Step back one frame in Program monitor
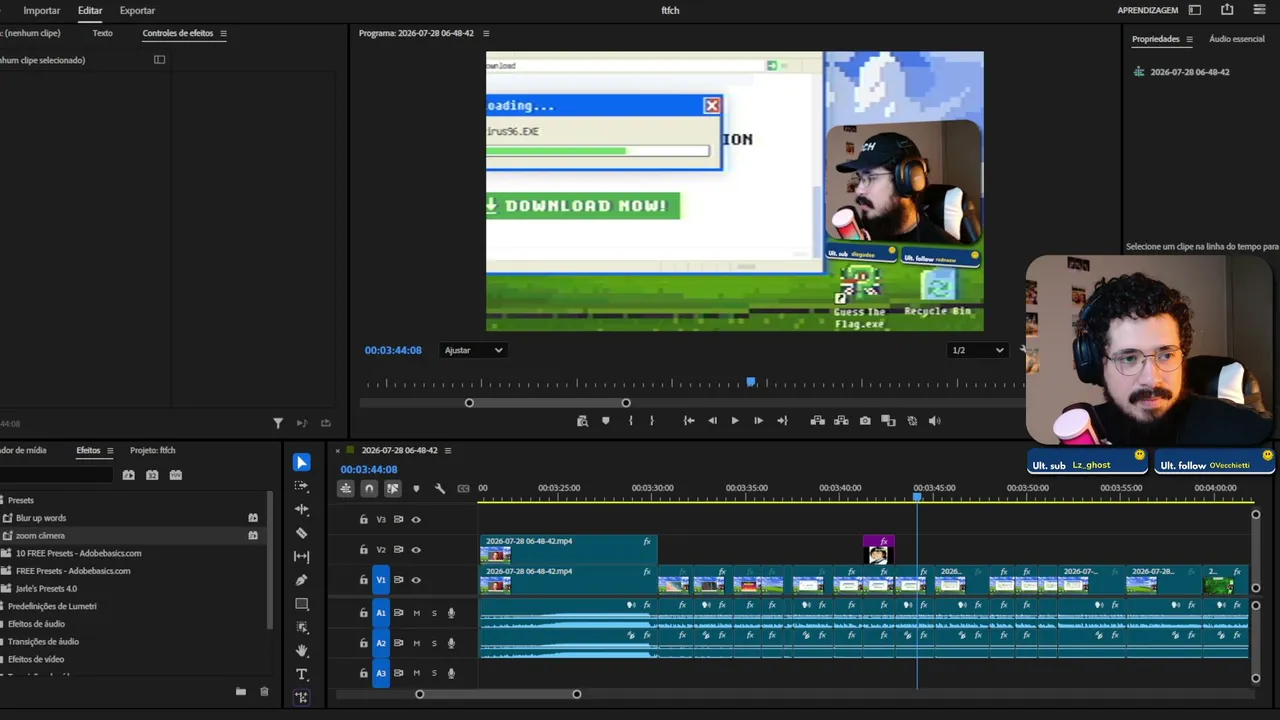Image resolution: width=1280 pixels, height=720 pixels. click(712, 421)
